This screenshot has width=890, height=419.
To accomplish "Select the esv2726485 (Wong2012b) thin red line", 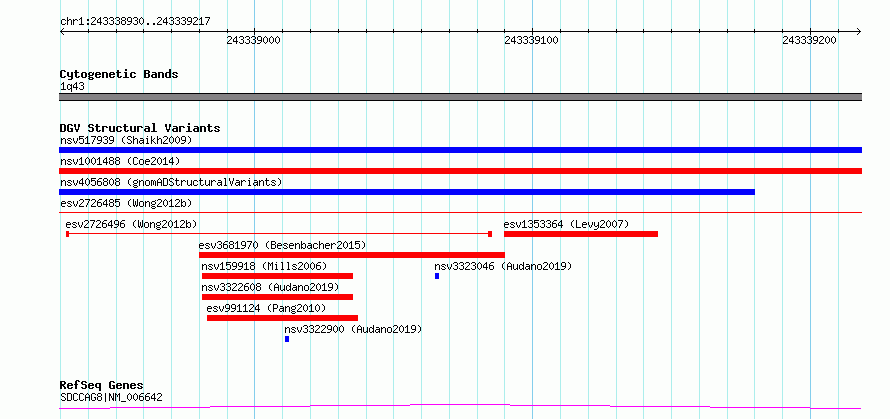I will (x=460, y=212).
